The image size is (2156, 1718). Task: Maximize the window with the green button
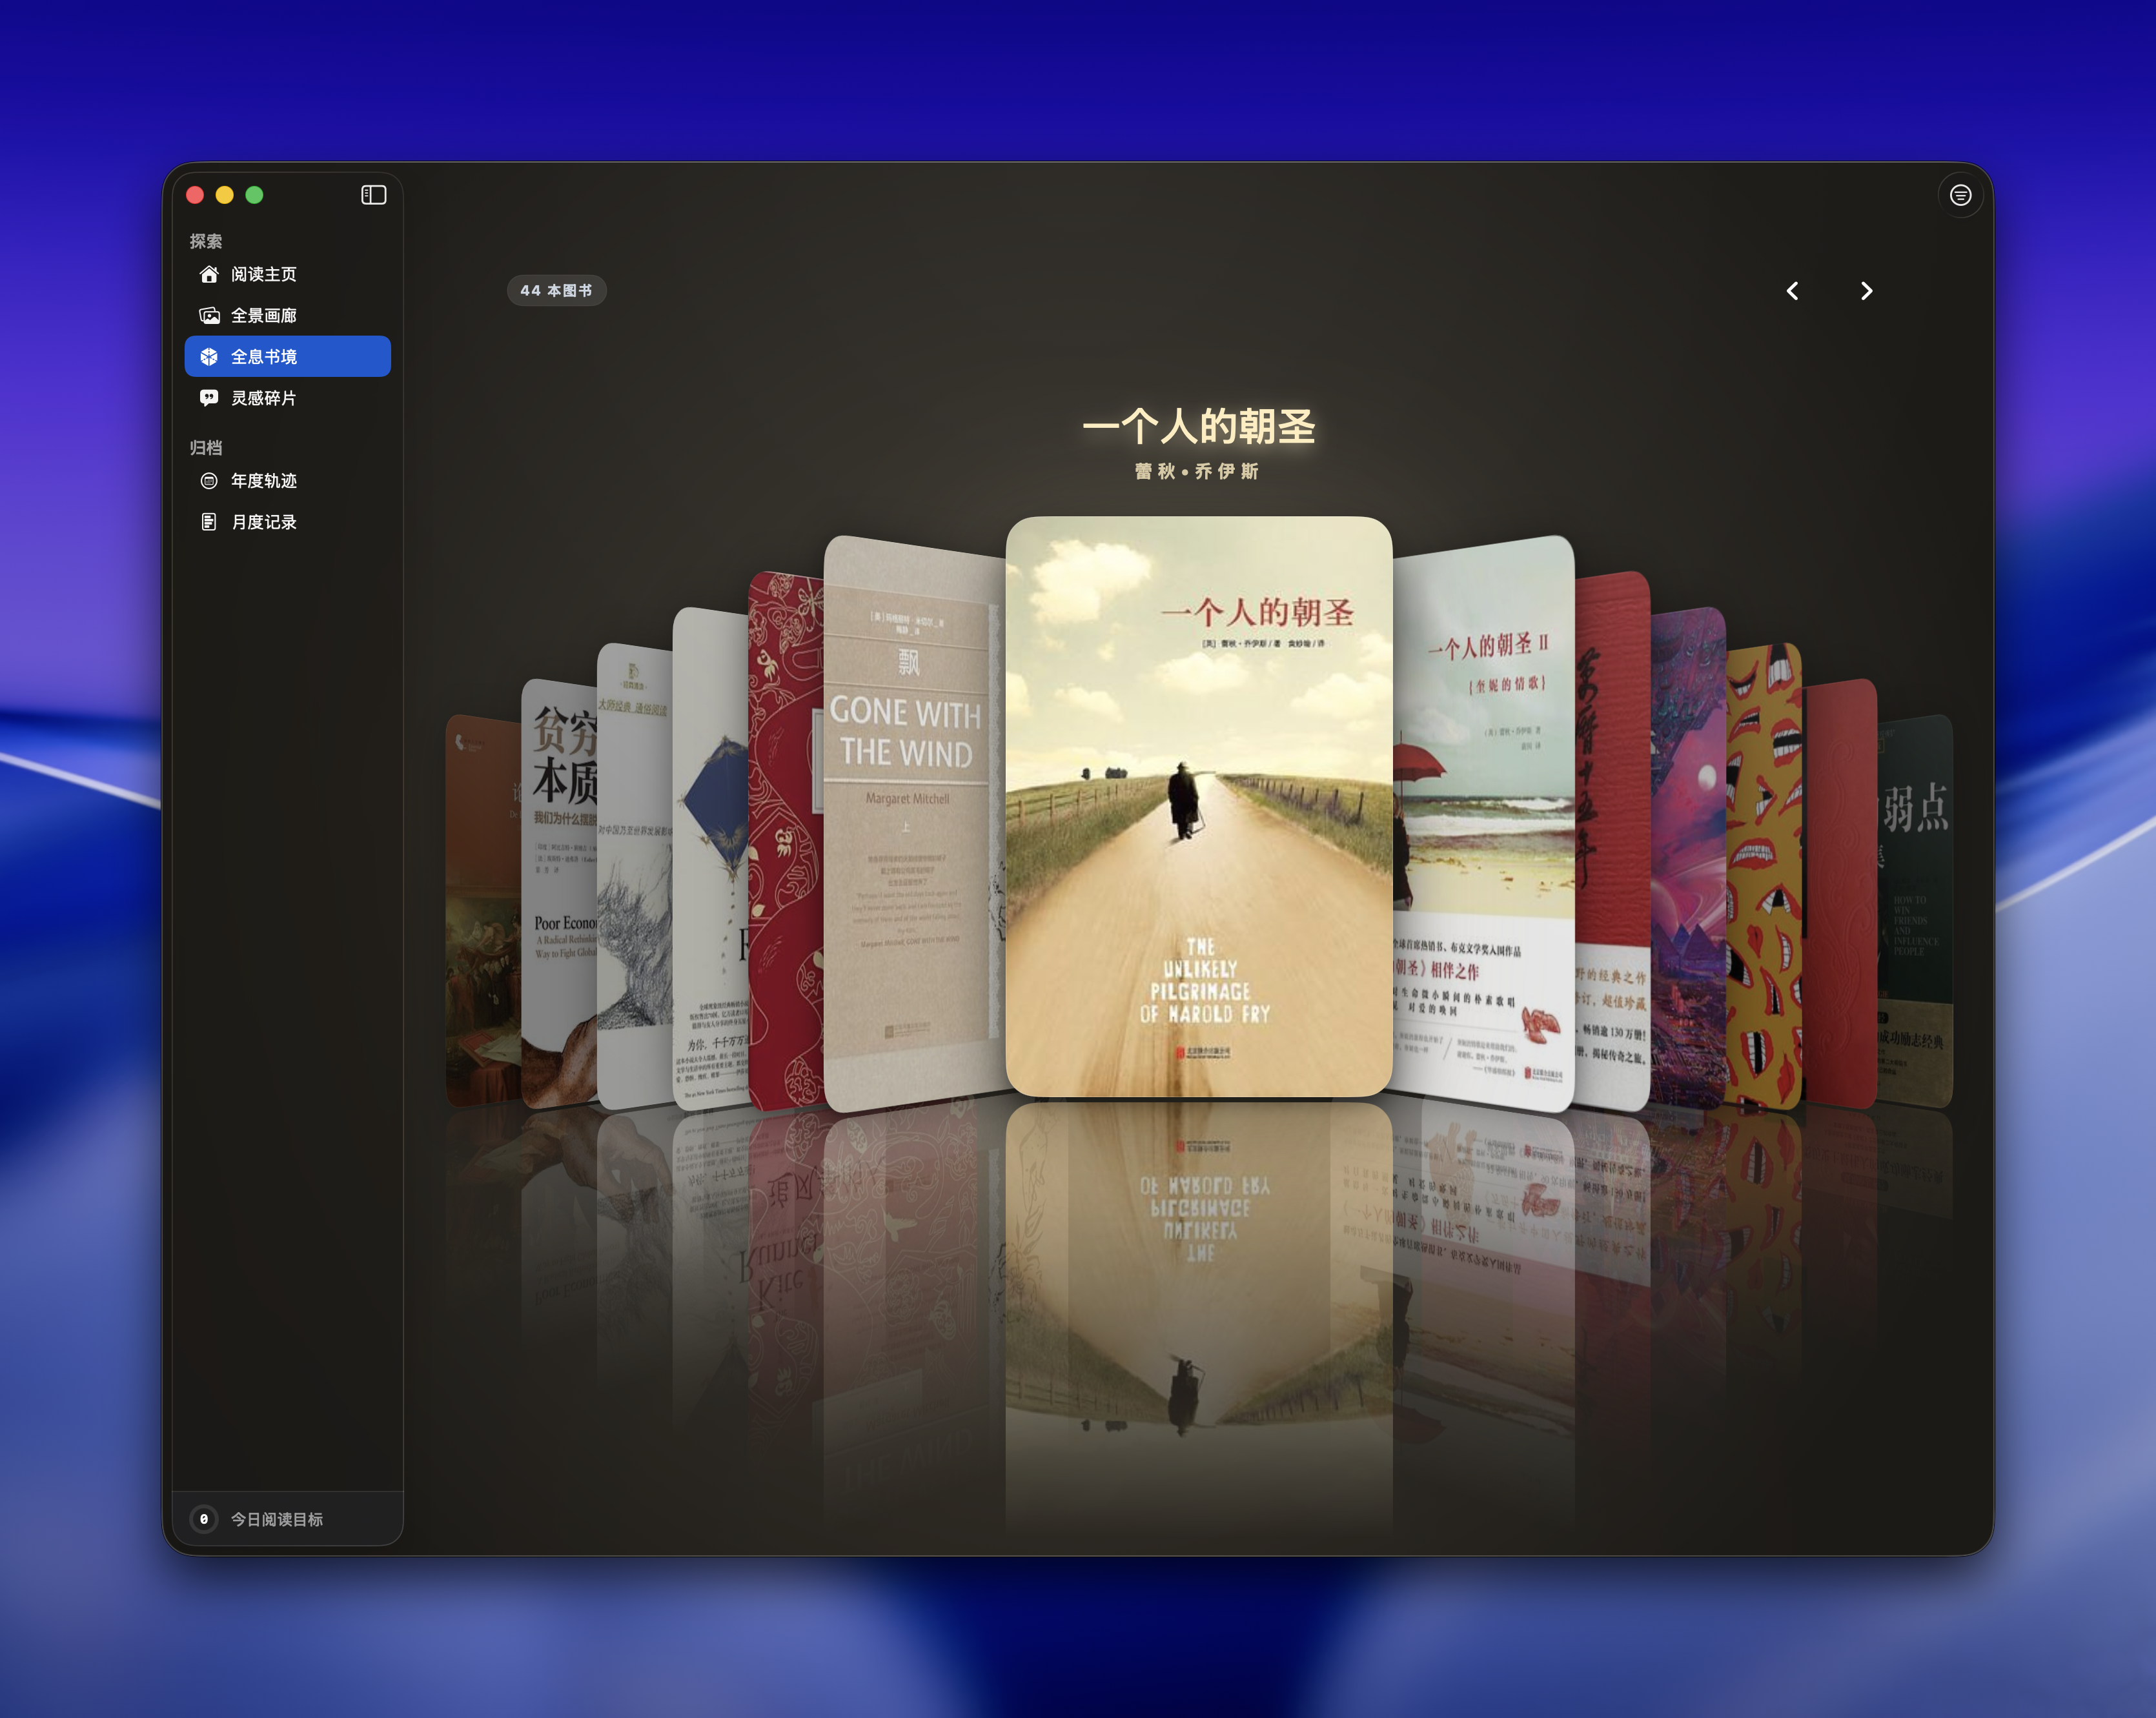coord(255,195)
